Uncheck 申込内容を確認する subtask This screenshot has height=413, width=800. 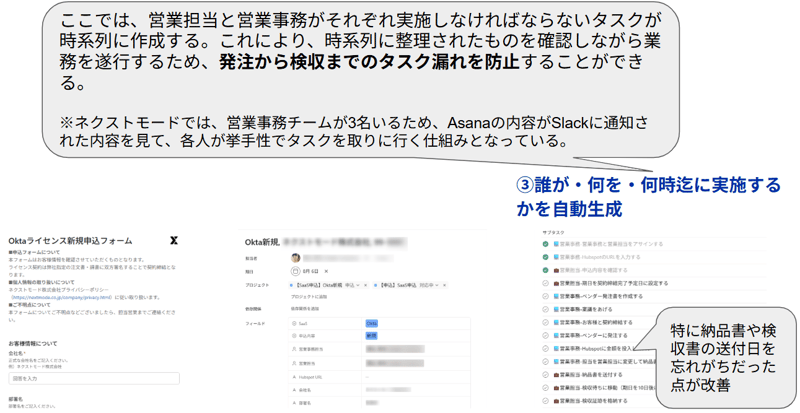click(x=545, y=270)
